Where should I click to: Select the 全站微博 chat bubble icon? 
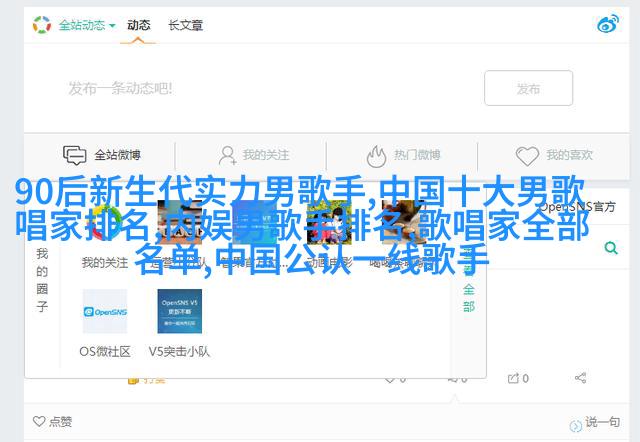tap(74, 155)
